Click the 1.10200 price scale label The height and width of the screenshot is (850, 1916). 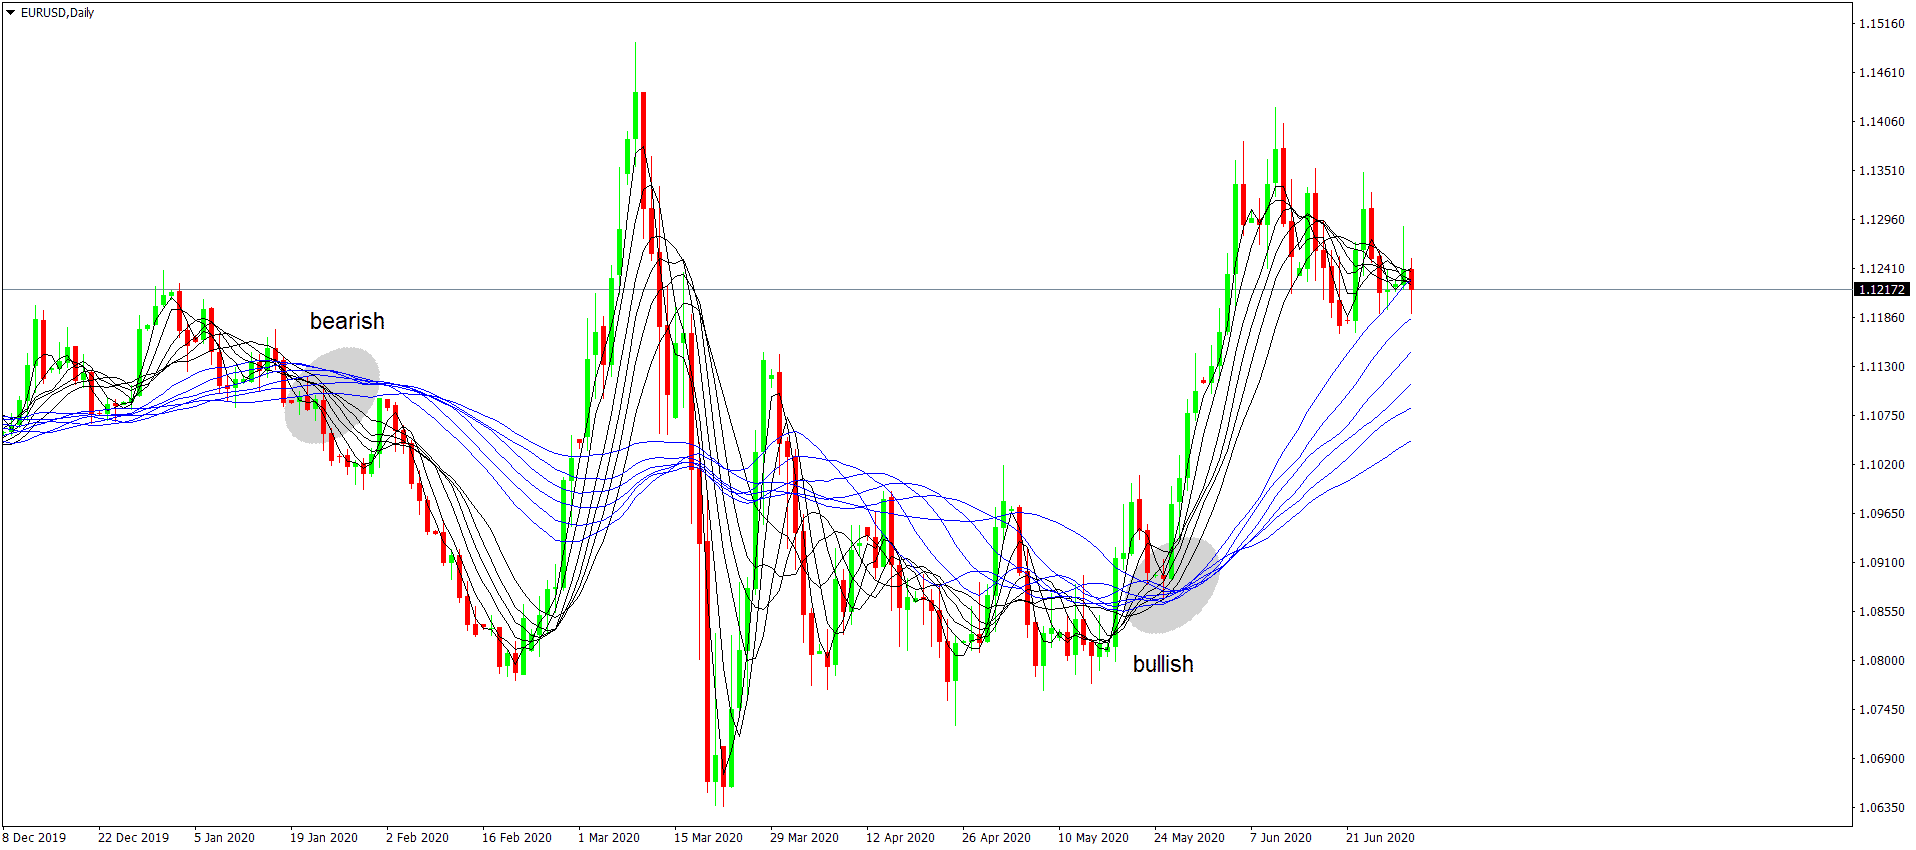click(x=1881, y=465)
